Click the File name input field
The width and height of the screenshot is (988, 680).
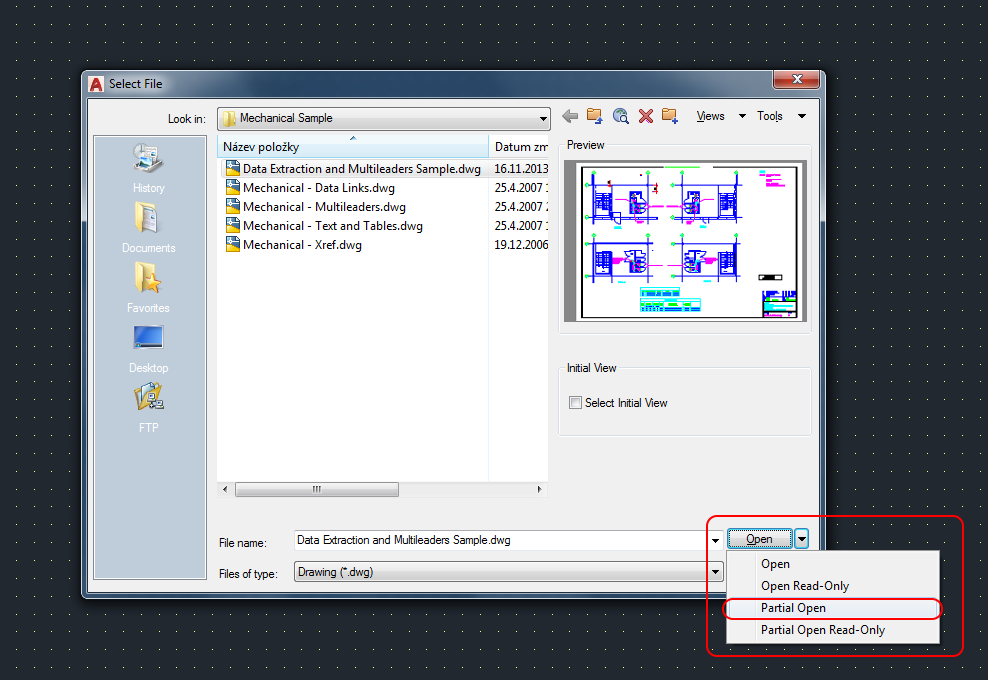(x=500, y=540)
